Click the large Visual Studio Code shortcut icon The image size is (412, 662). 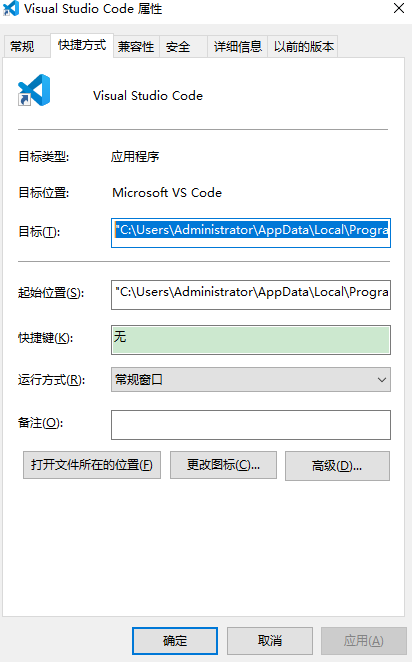coord(34,90)
